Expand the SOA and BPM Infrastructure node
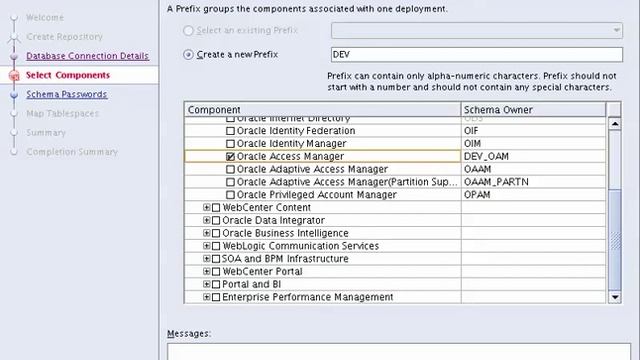Viewport: 640px width, 360px height. pyautogui.click(x=207, y=258)
